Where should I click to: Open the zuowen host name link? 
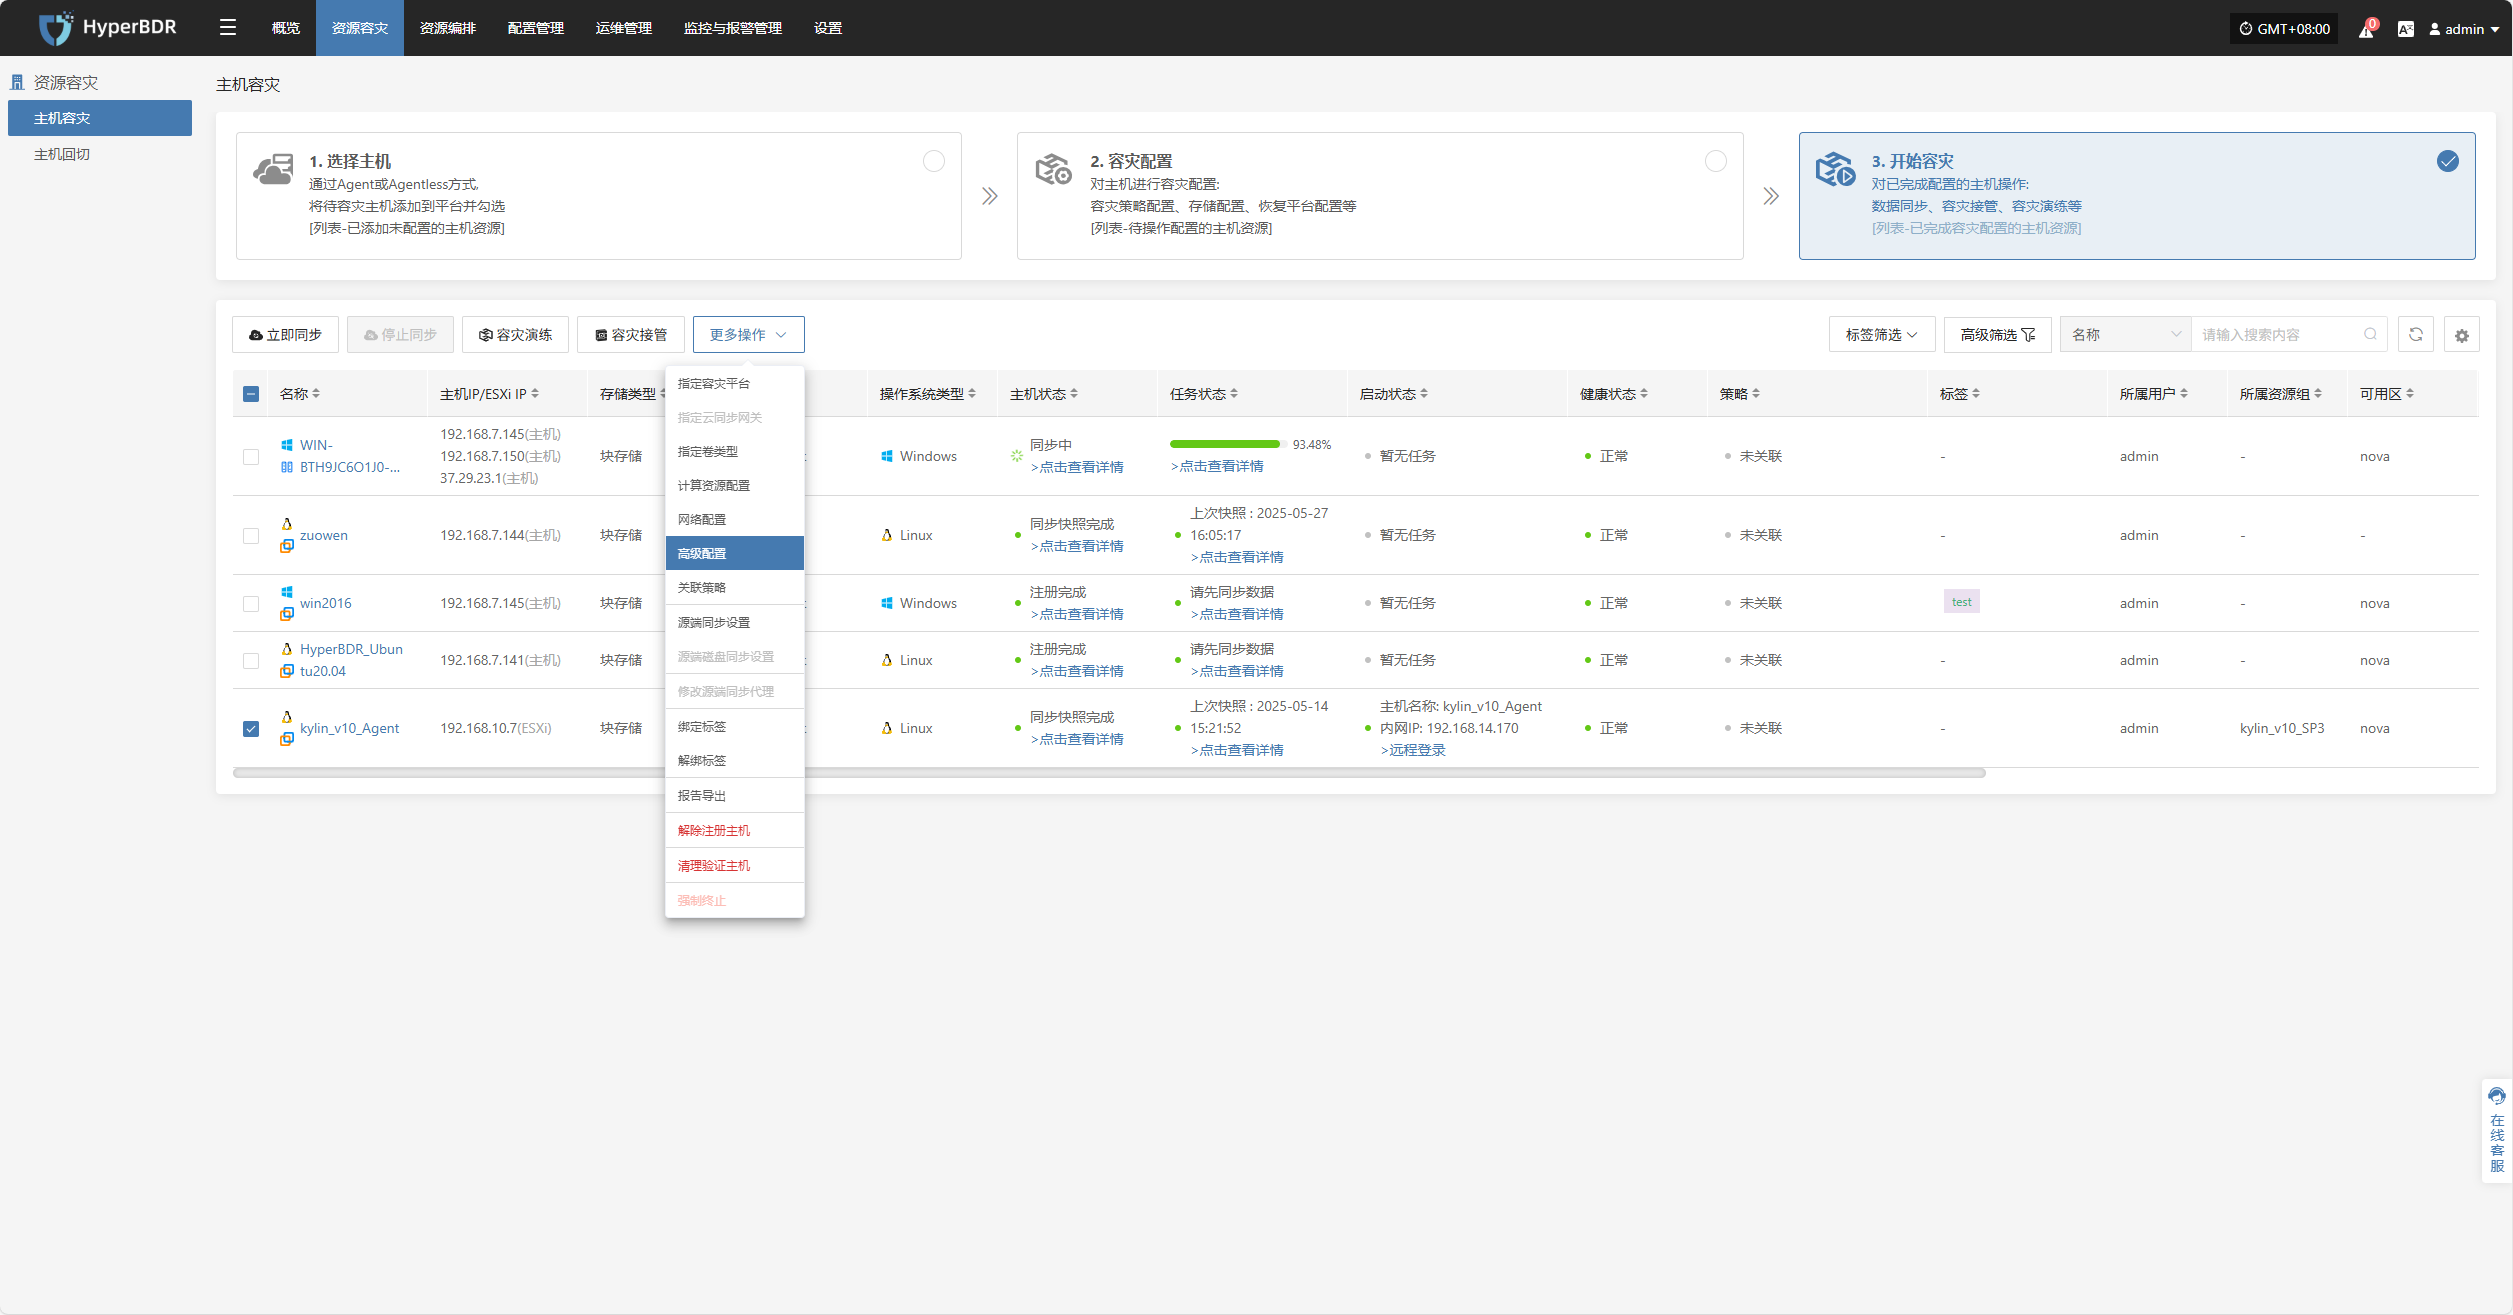(x=324, y=535)
